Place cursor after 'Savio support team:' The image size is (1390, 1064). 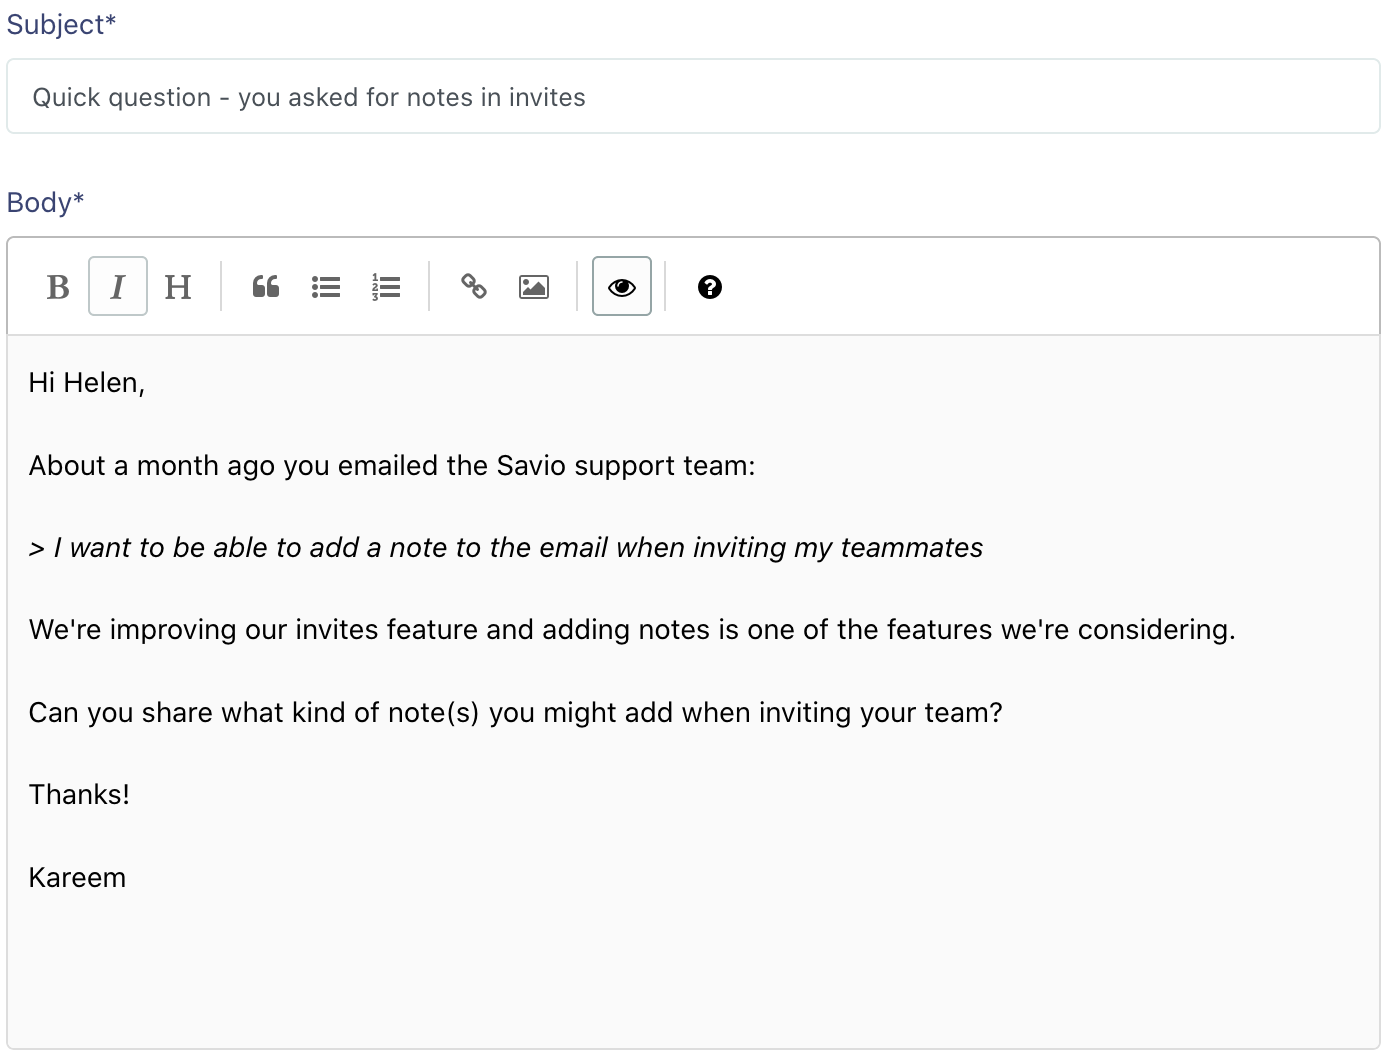(756, 466)
